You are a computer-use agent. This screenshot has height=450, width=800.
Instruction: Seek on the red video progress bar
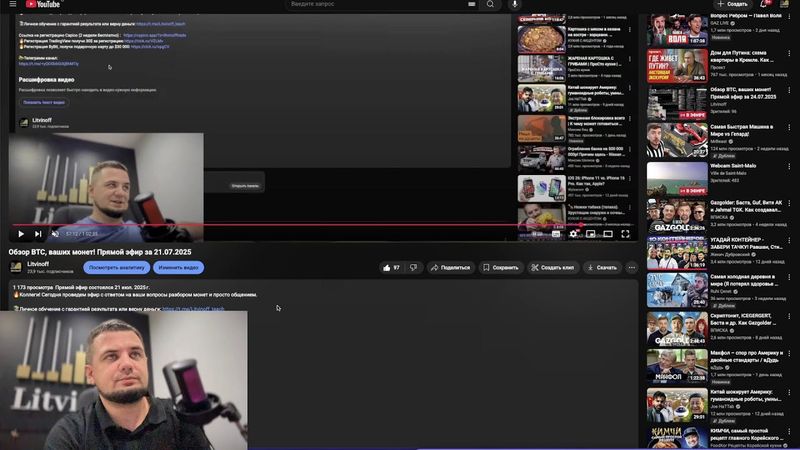tap(300, 225)
